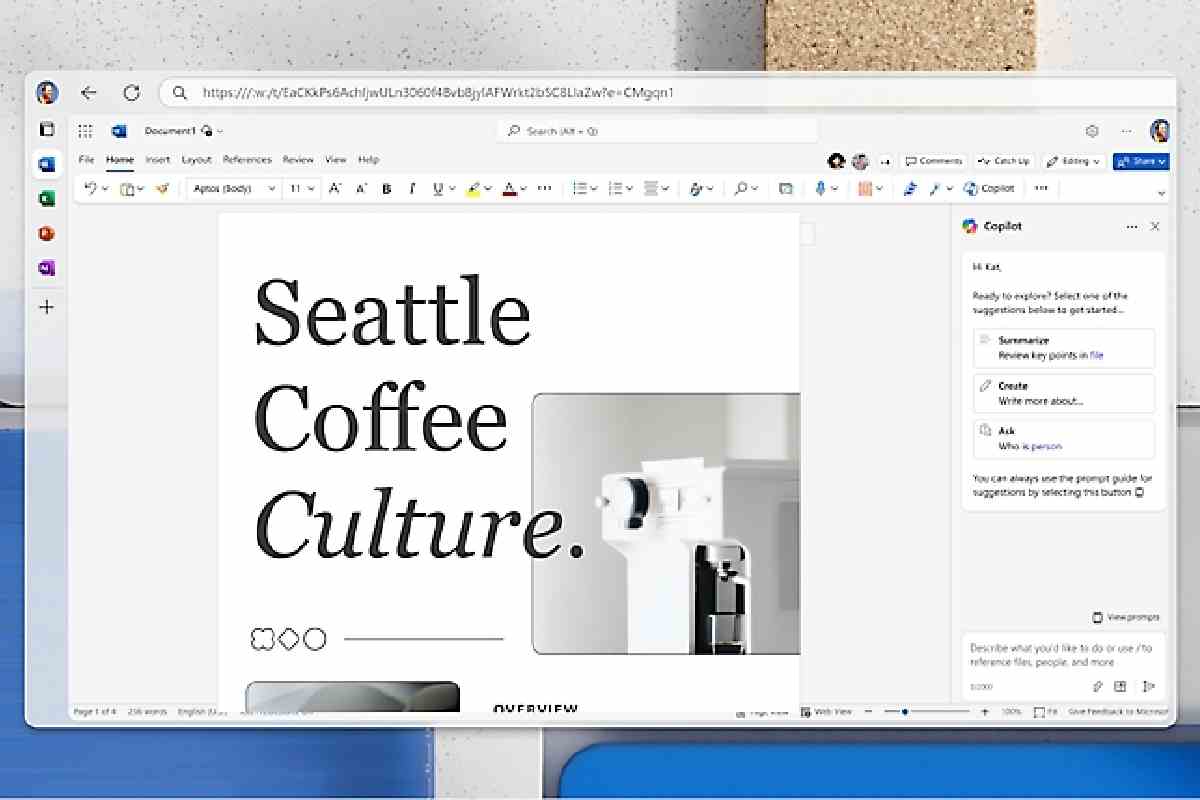1200x800 pixels.
Task: Open the Aptos (Body) font dropdown
Action: click(x=232, y=188)
